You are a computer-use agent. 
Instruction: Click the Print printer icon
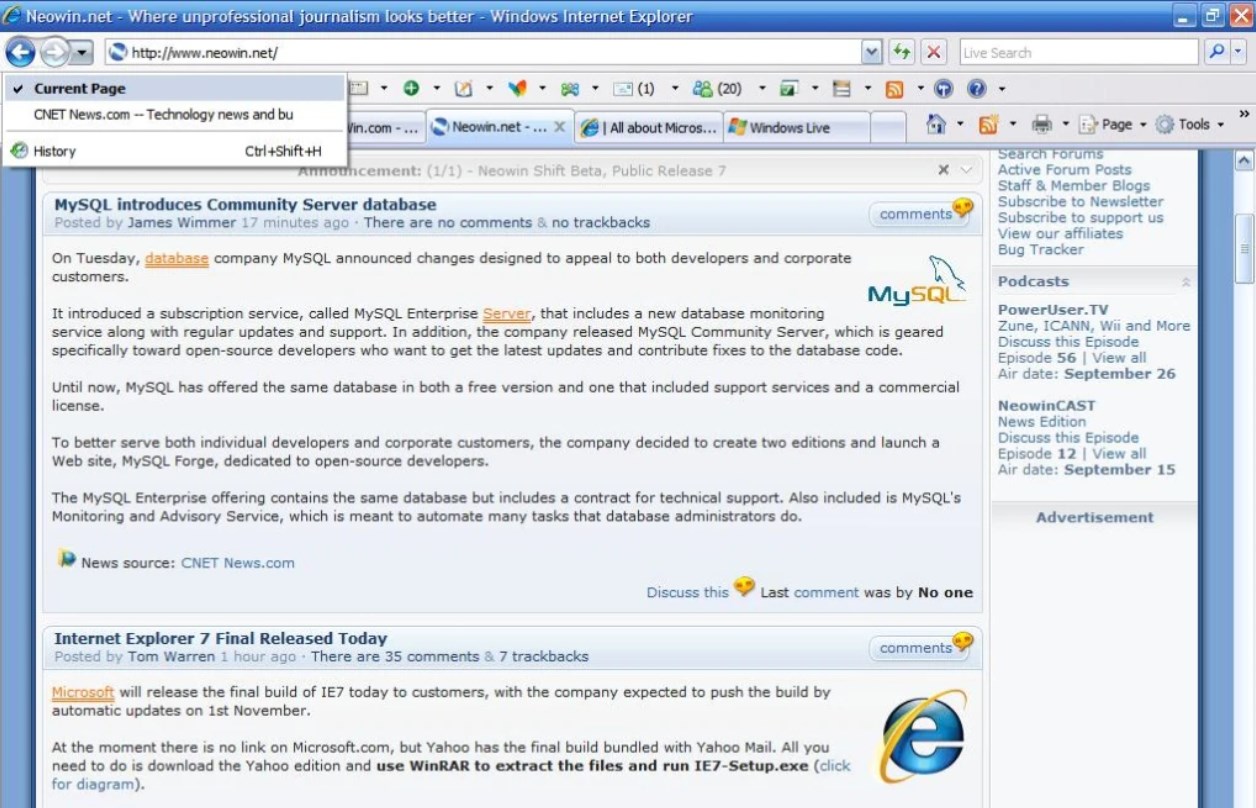(x=1042, y=124)
